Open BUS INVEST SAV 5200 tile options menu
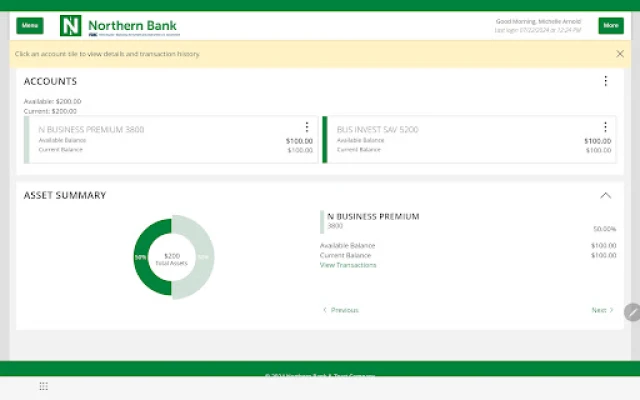This screenshot has height=400, width=640. coord(605,127)
